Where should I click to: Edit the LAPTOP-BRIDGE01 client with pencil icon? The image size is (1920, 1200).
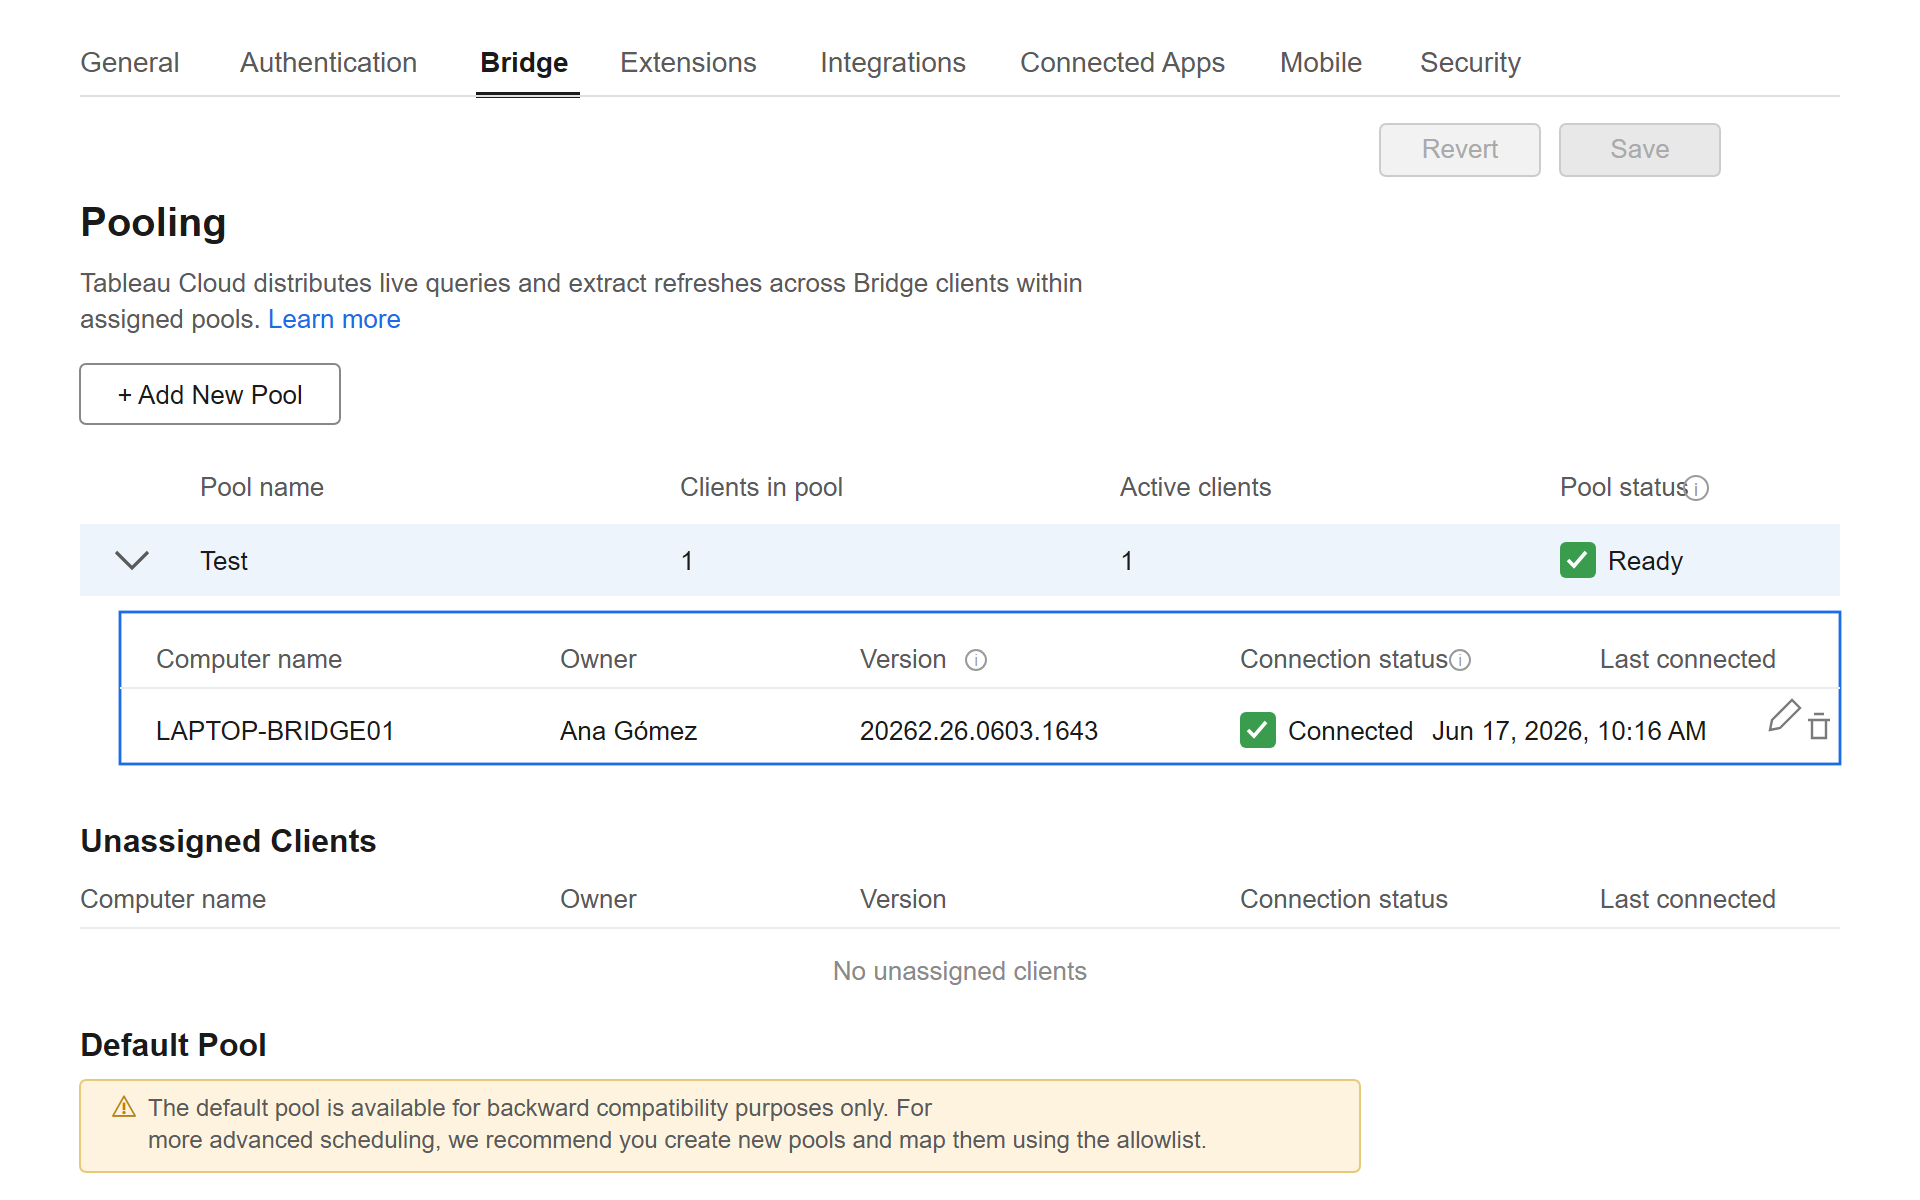(1784, 716)
